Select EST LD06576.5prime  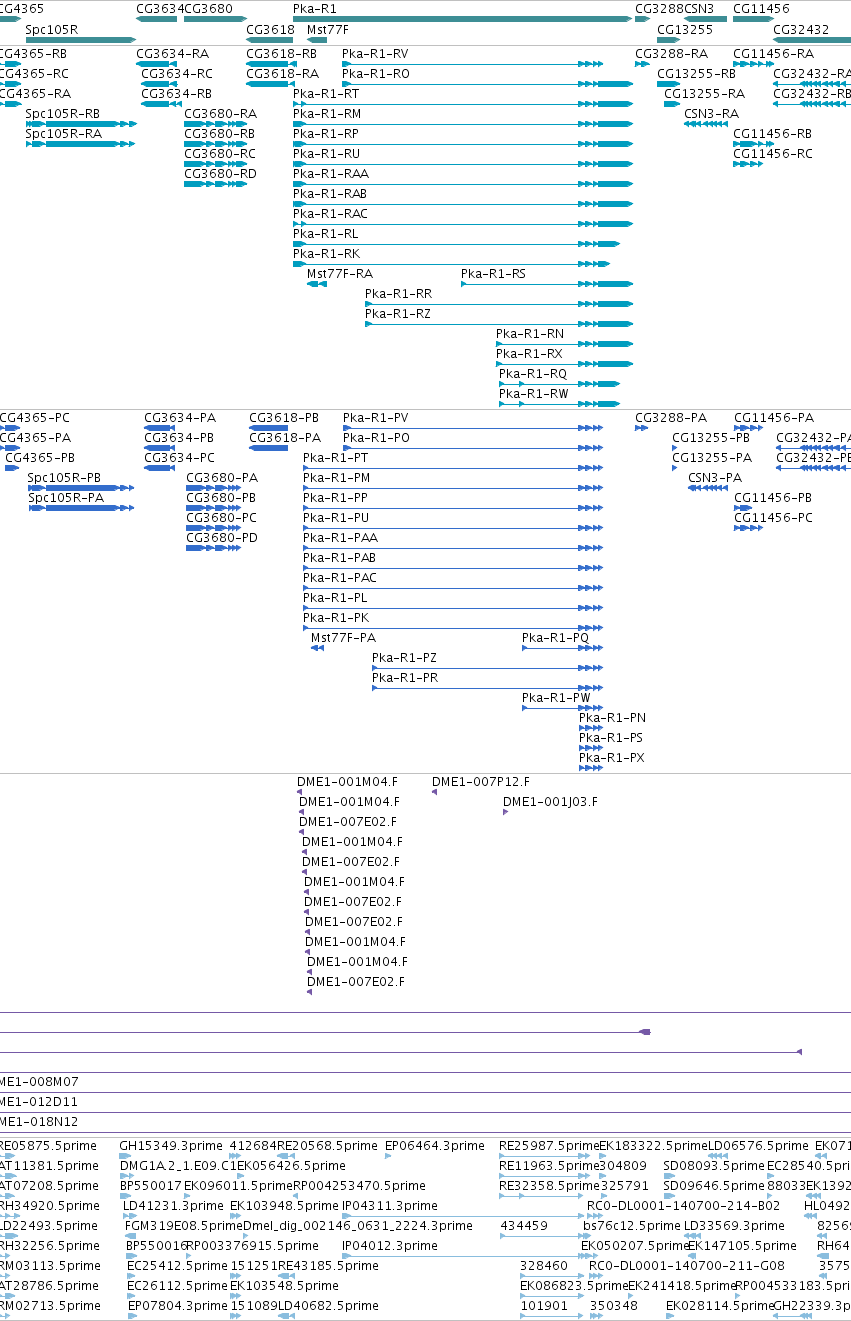(x=758, y=1145)
